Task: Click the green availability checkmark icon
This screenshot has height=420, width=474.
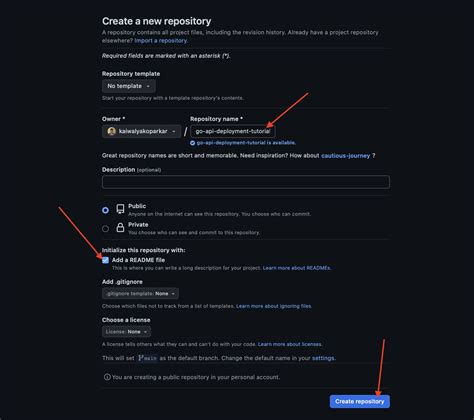Action: click(x=192, y=143)
